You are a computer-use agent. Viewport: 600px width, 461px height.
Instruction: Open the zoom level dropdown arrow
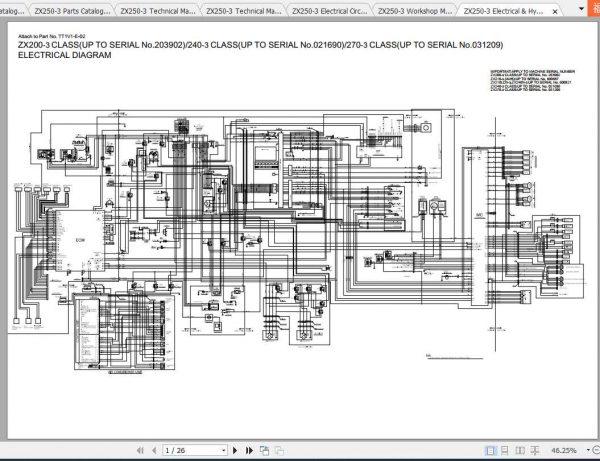click(588, 450)
